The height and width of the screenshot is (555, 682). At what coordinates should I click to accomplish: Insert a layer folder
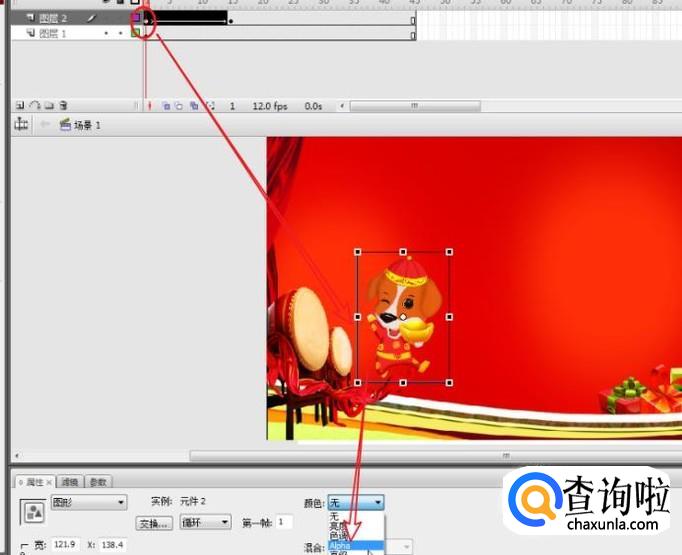pos(49,105)
